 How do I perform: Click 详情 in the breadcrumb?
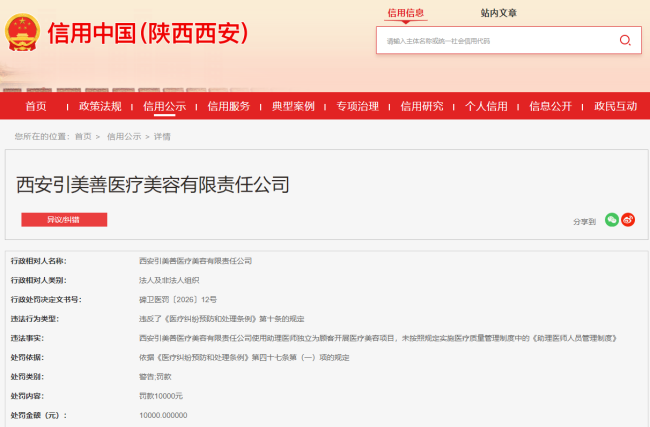coord(162,136)
